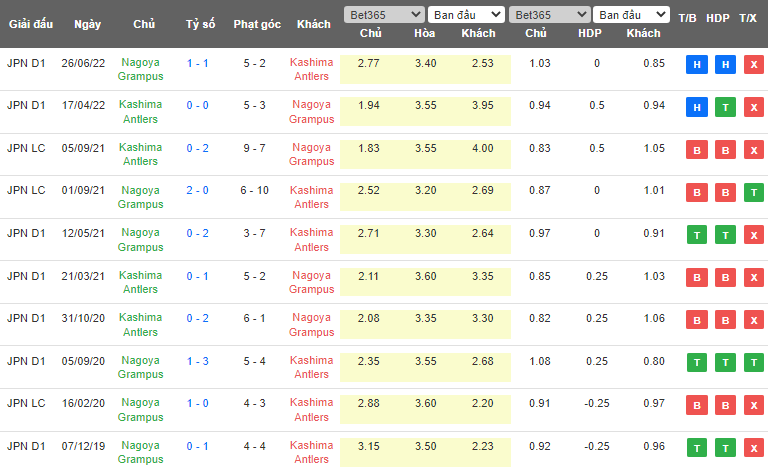The width and height of the screenshot is (768, 469).
Task: Click the Tỷ số column header
Action: click(198, 24)
